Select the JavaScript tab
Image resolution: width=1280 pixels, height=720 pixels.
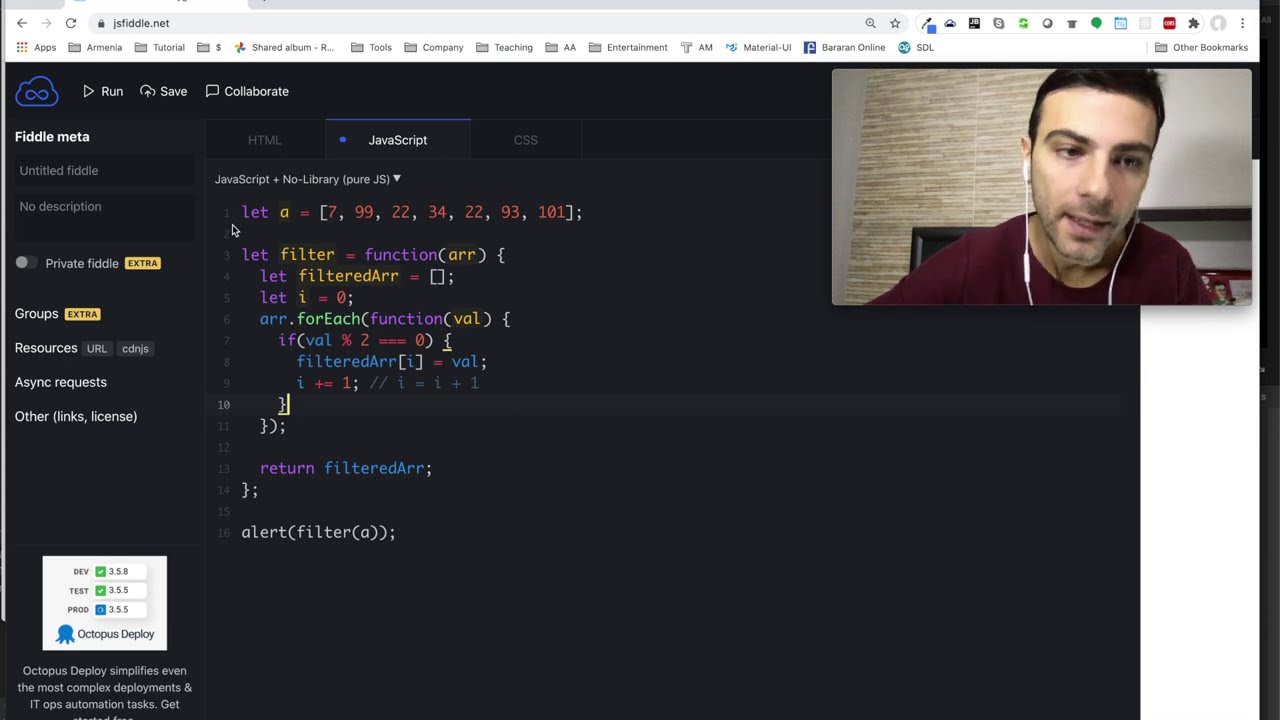pos(398,140)
